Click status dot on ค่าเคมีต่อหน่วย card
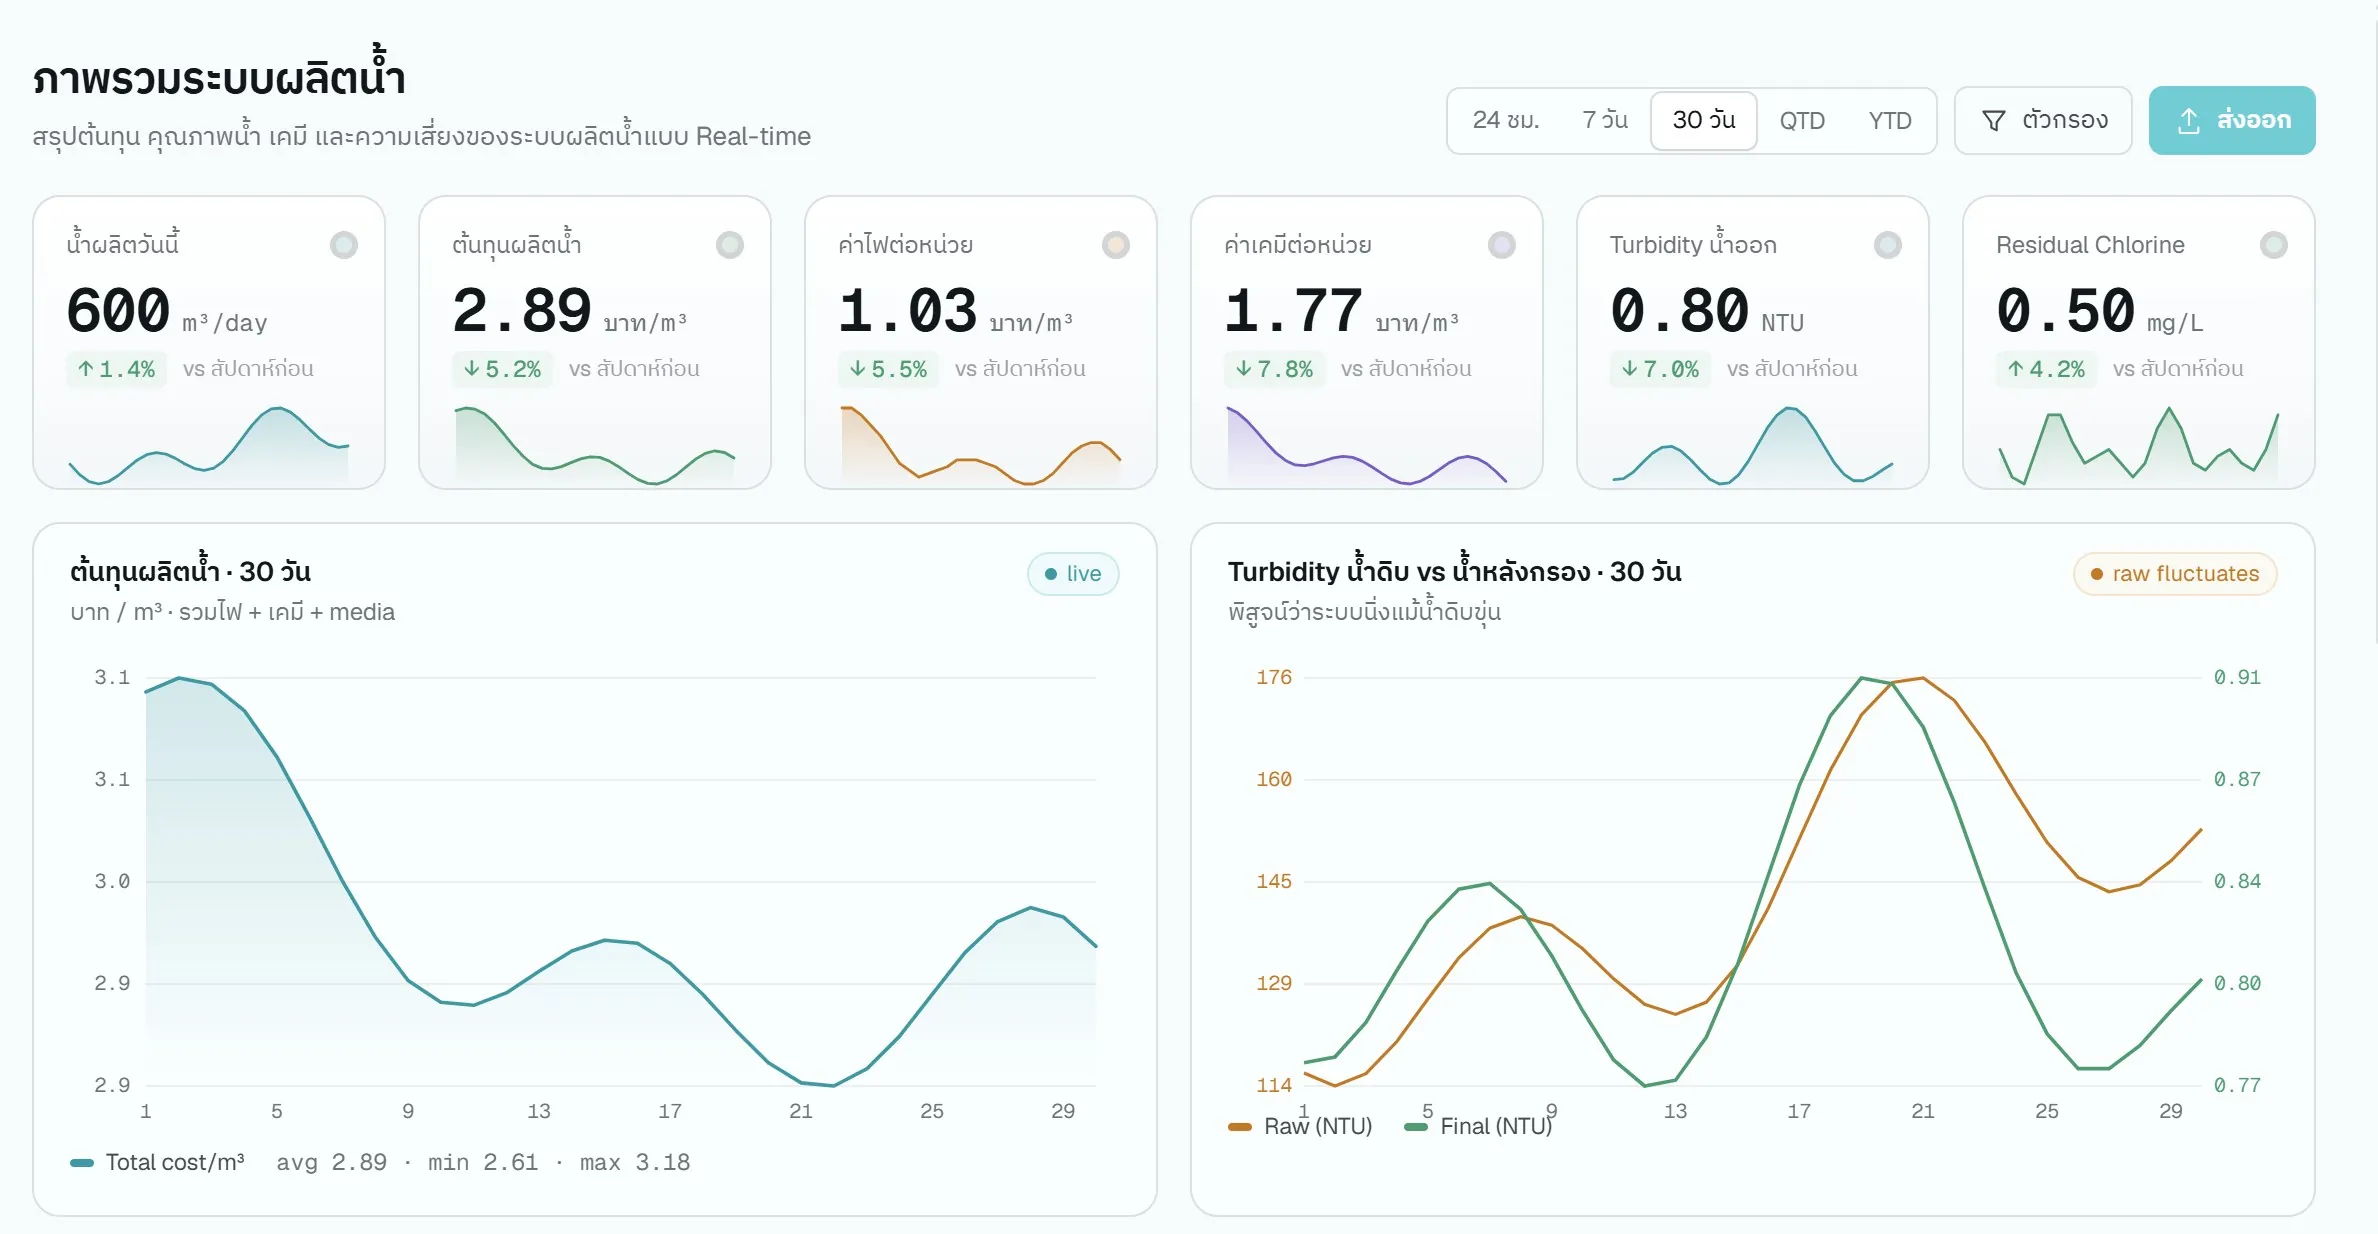 tap(1502, 245)
